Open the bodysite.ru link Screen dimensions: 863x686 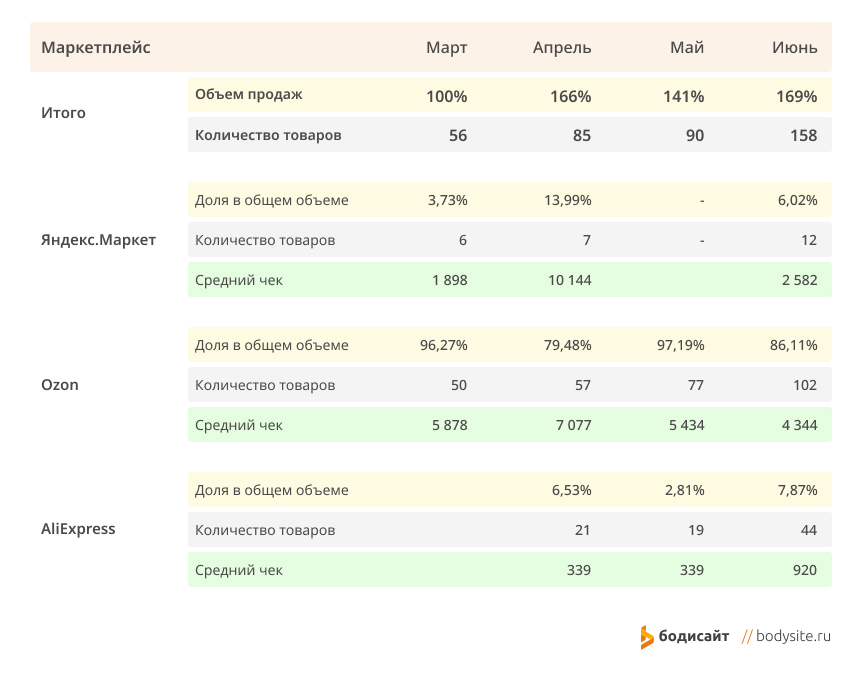793,636
